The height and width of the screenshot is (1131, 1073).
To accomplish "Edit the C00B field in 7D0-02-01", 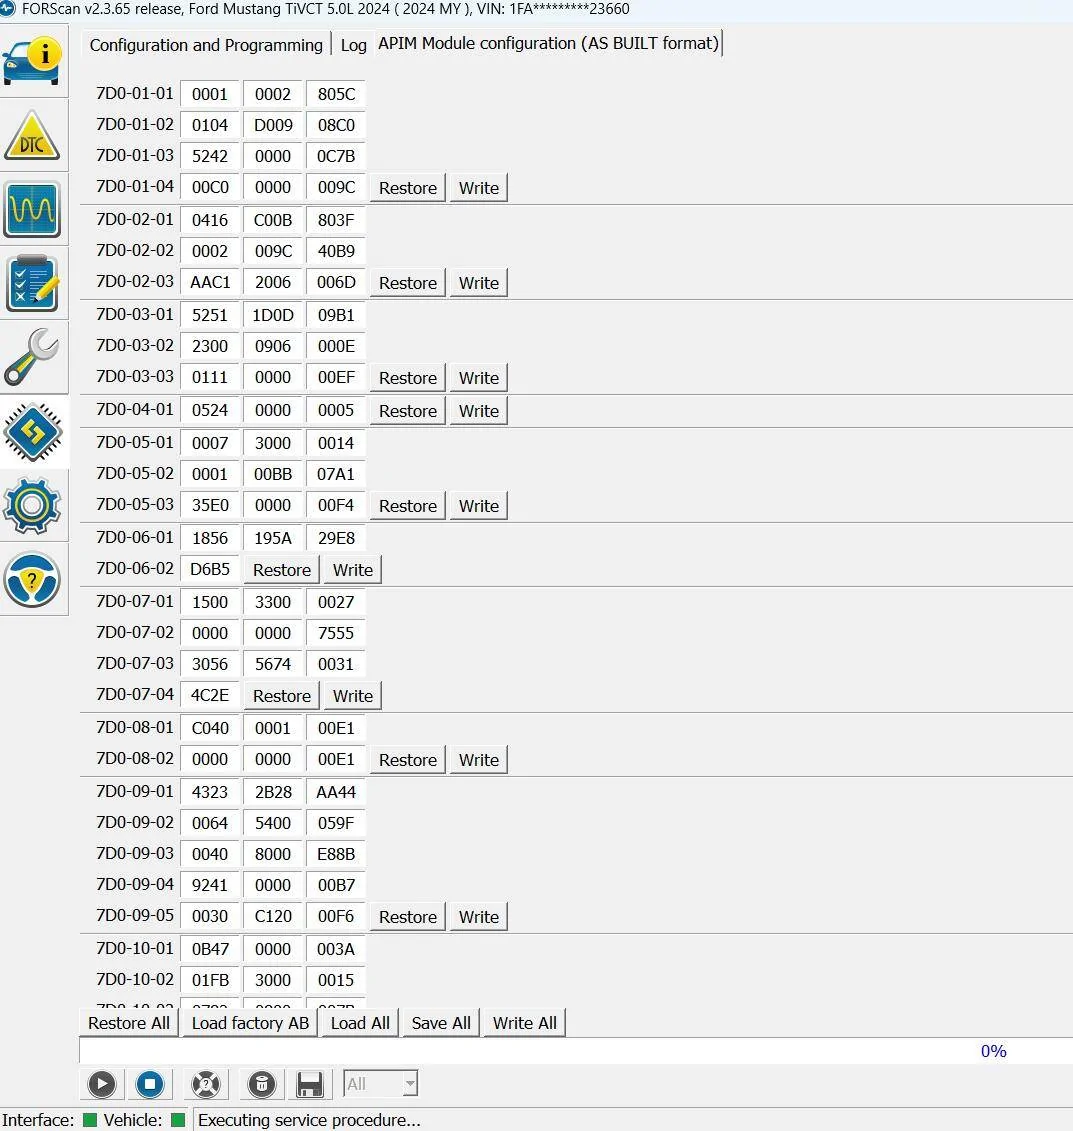I will pyautogui.click(x=273, y=220).
